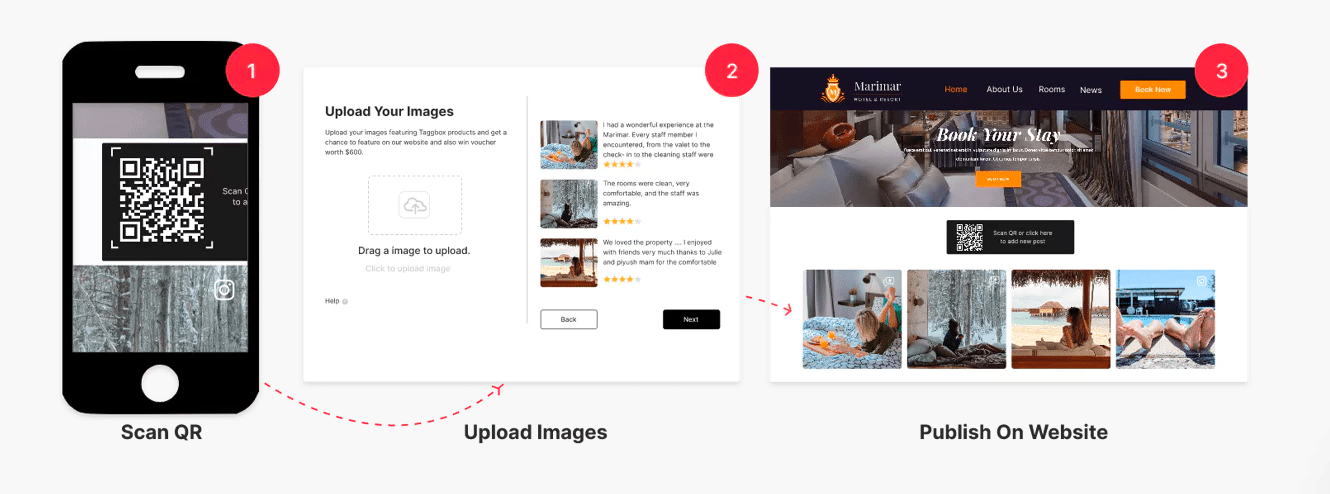Click the Help info icon

(x=345, y=301)
